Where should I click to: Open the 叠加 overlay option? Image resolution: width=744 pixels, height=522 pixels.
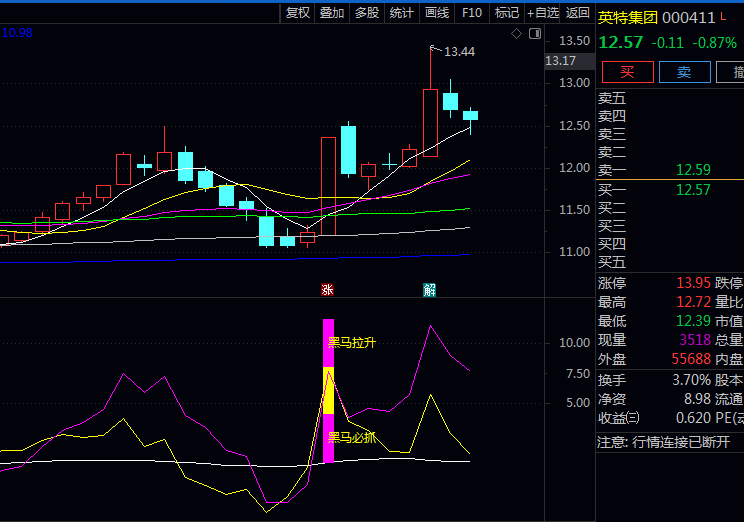pyautogui.click(x=332, y=13)
